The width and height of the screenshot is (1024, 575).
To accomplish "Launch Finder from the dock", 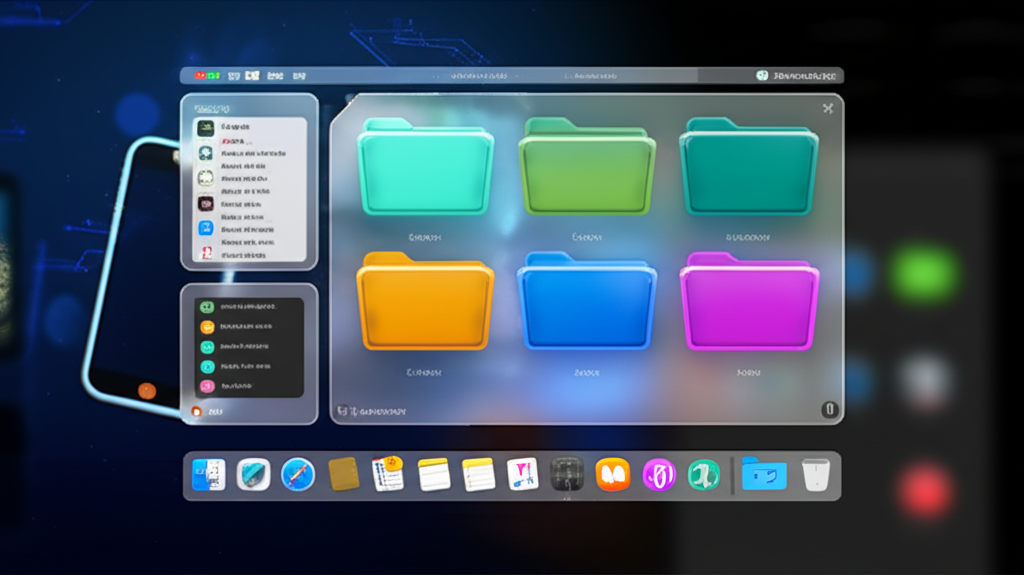I will click(208, 474).
